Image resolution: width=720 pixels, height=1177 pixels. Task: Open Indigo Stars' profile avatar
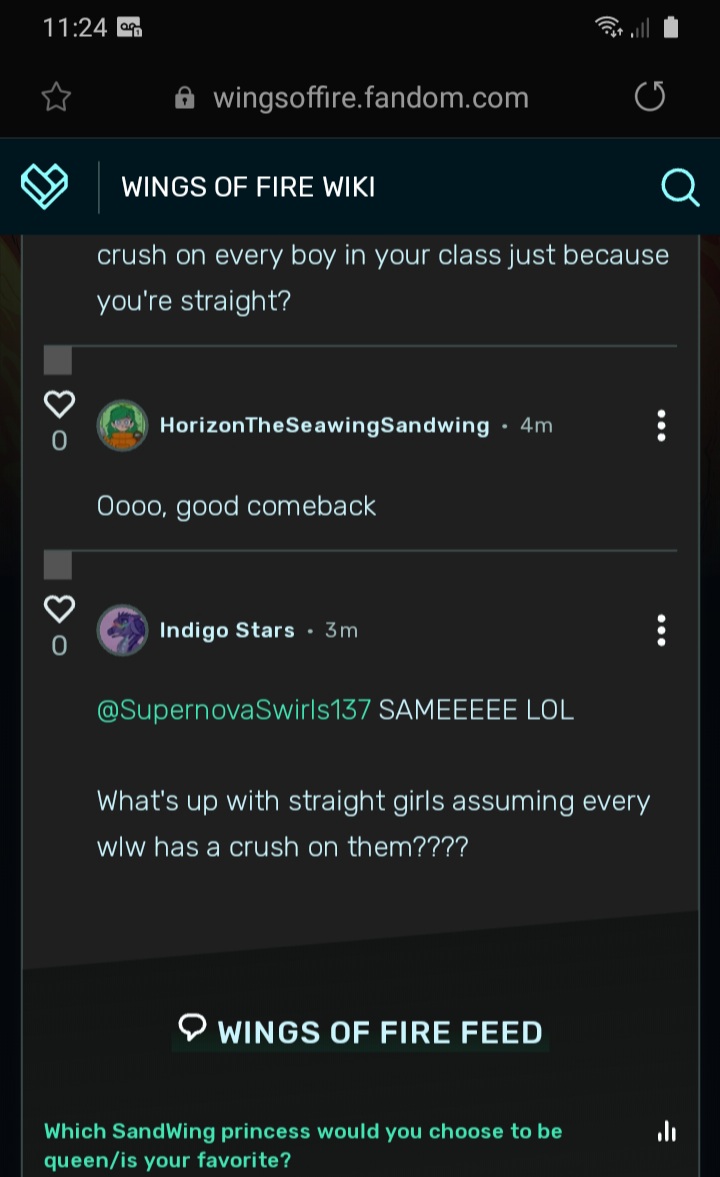pos(122,631)
